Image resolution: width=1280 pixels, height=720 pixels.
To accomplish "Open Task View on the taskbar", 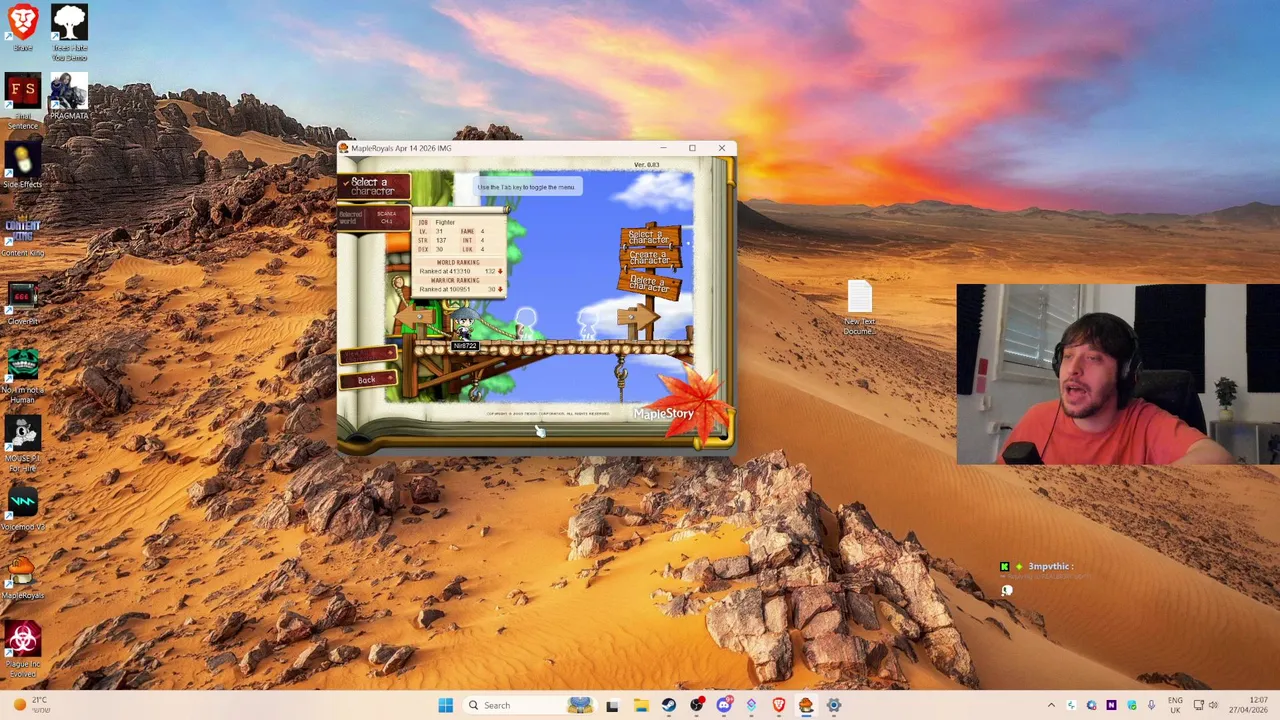I will click(x=612, y=705).
